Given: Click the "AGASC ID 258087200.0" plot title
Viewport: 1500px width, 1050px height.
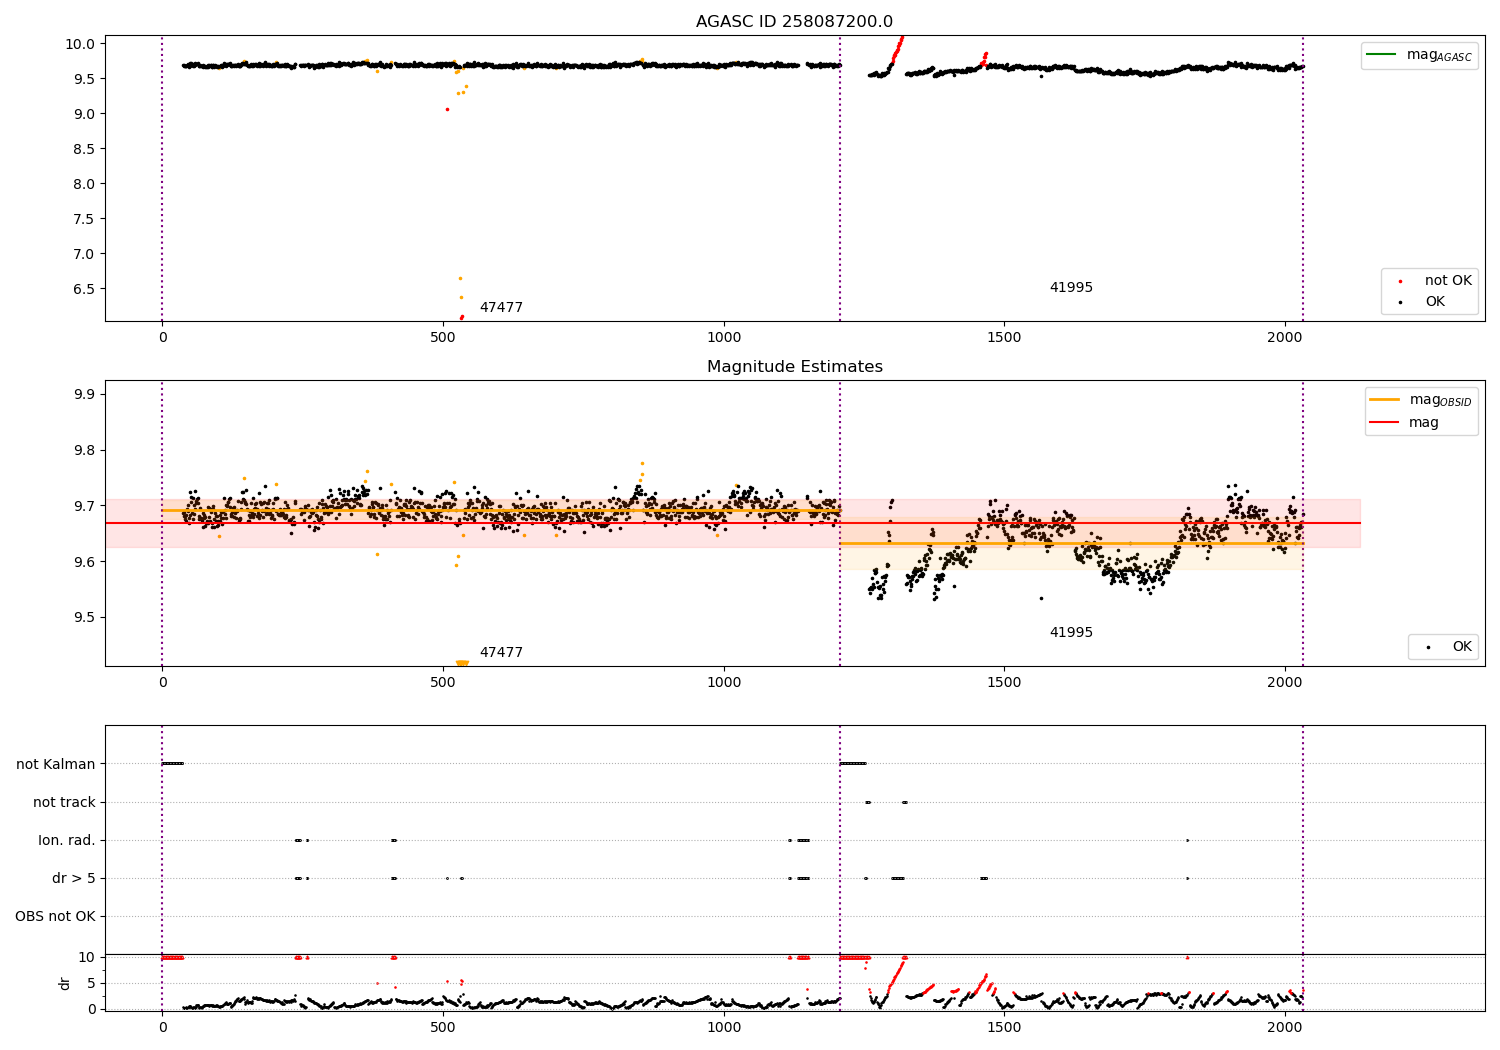Looking at the screenshot, I should 794,22.
